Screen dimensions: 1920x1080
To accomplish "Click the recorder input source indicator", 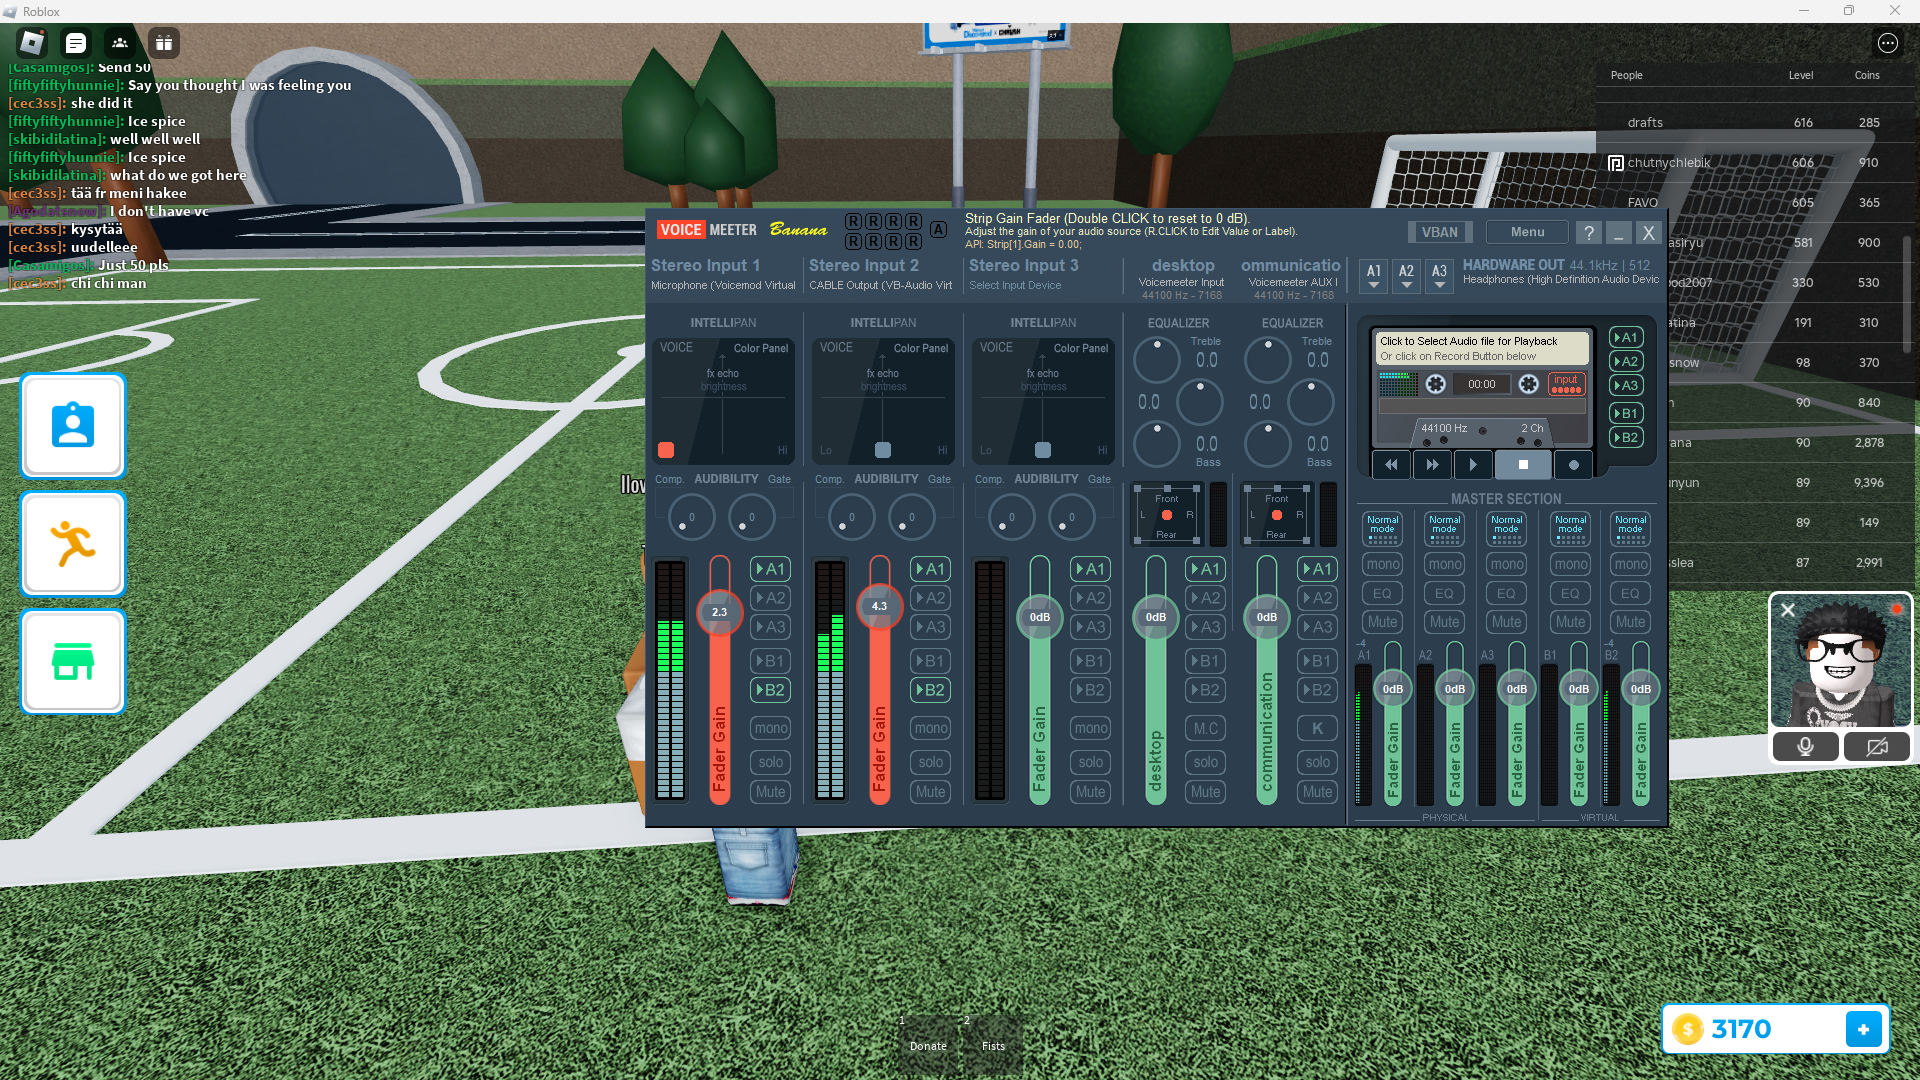I will pyautogui.click(x=1566, y=384).
